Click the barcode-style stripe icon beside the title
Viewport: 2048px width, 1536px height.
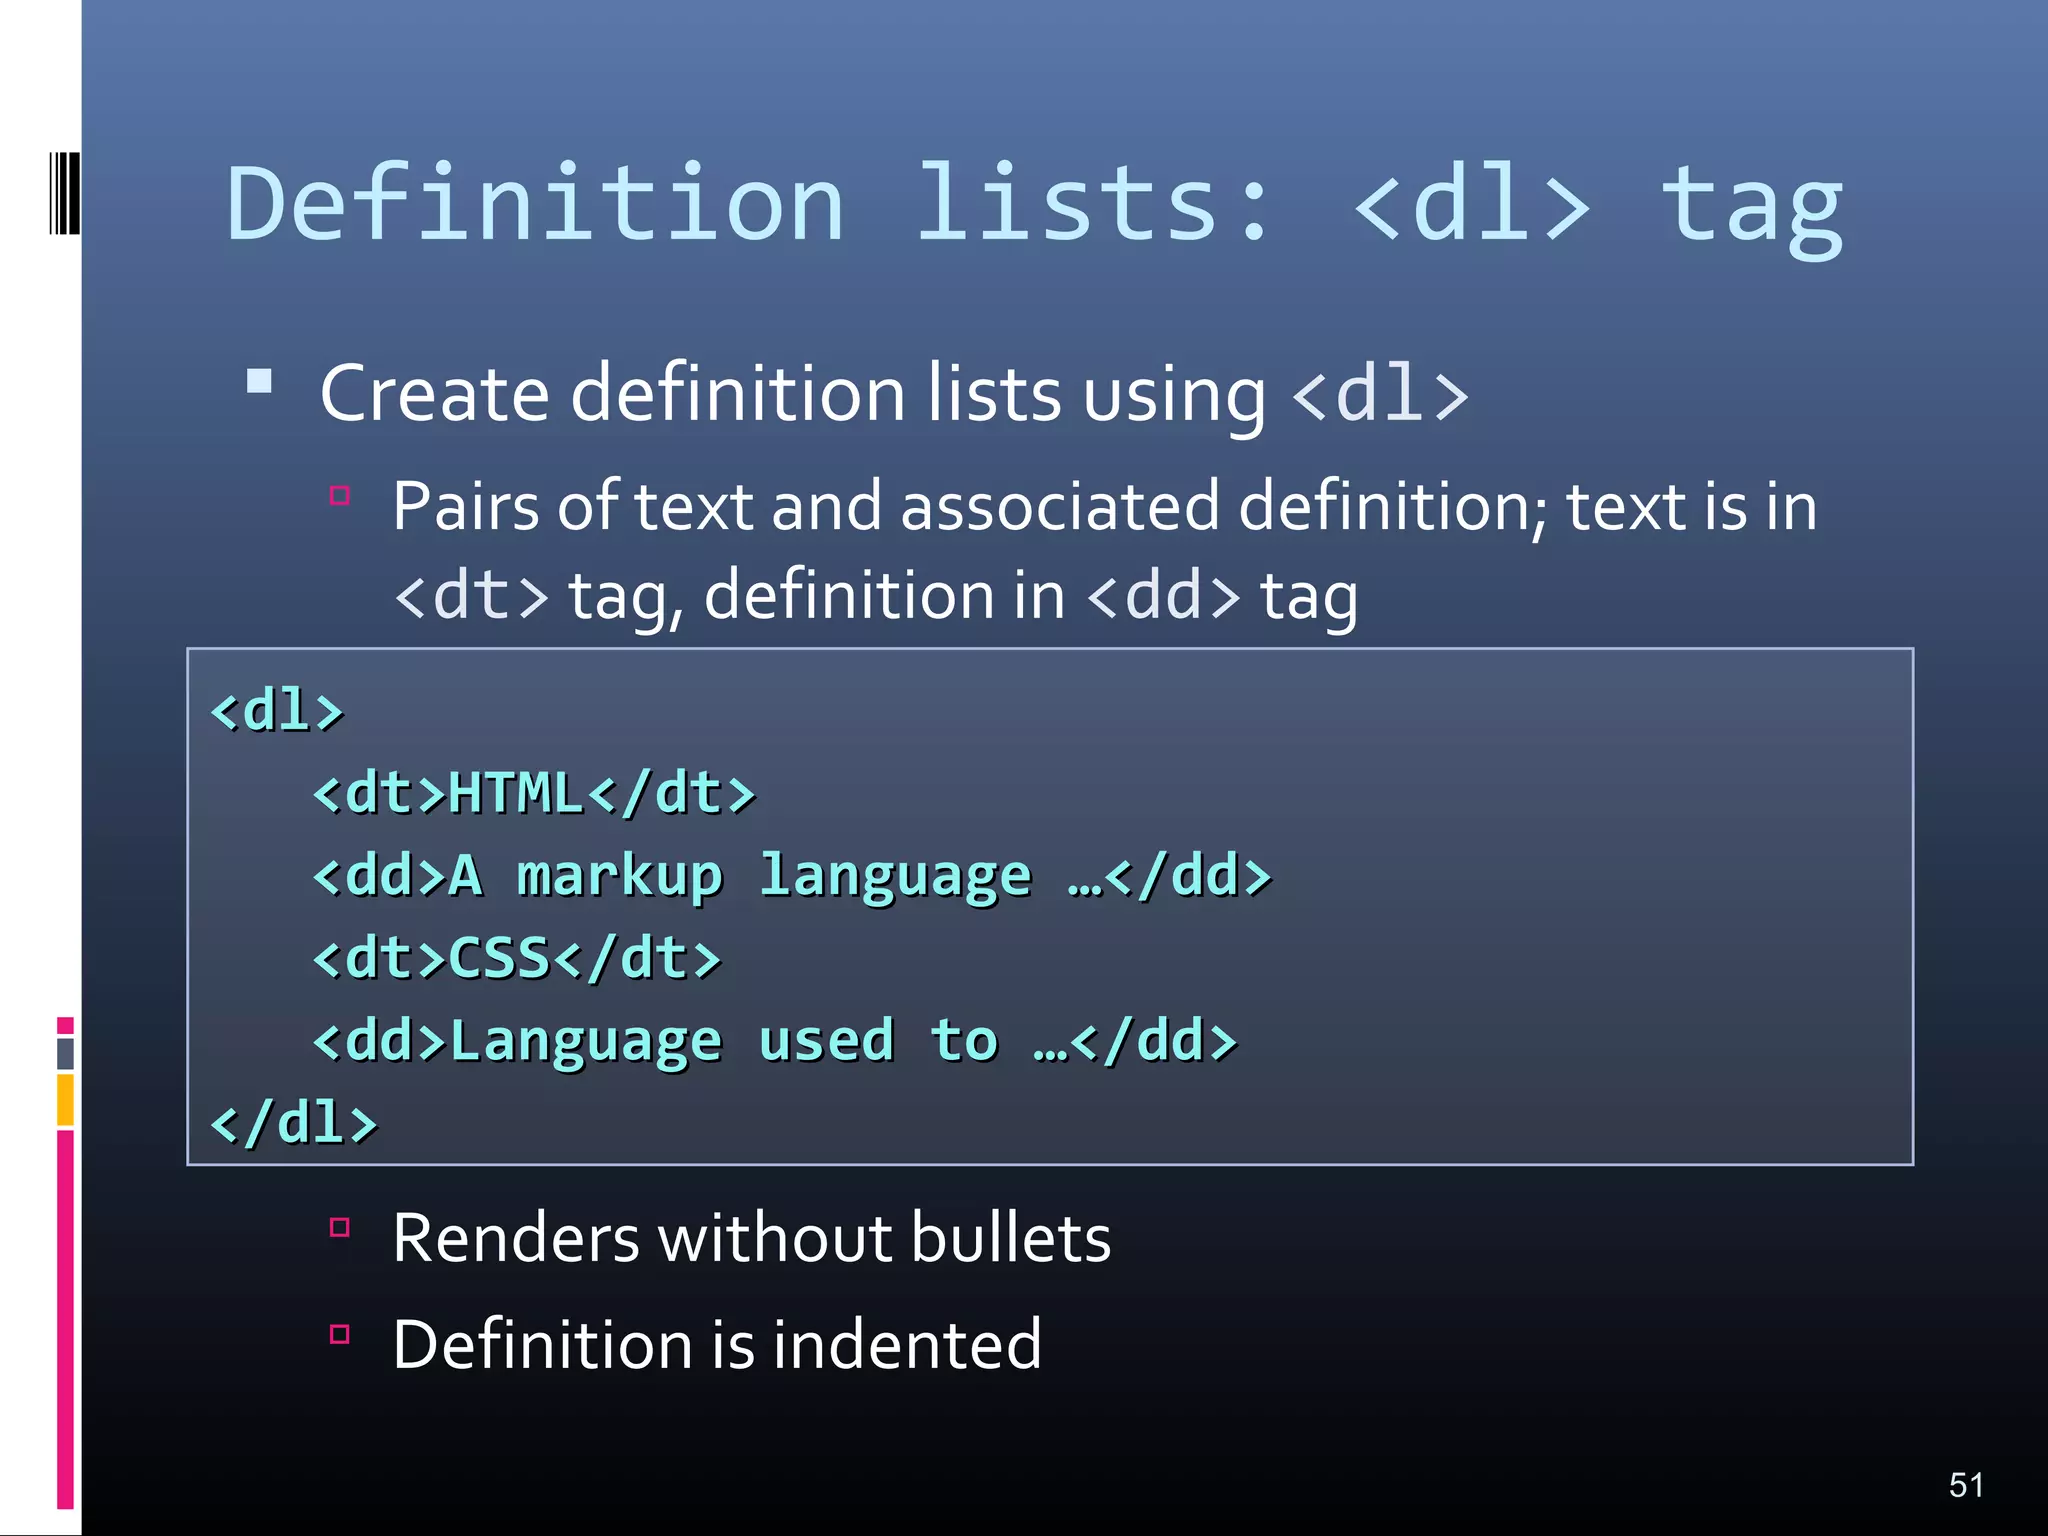[x=64, y=193]
